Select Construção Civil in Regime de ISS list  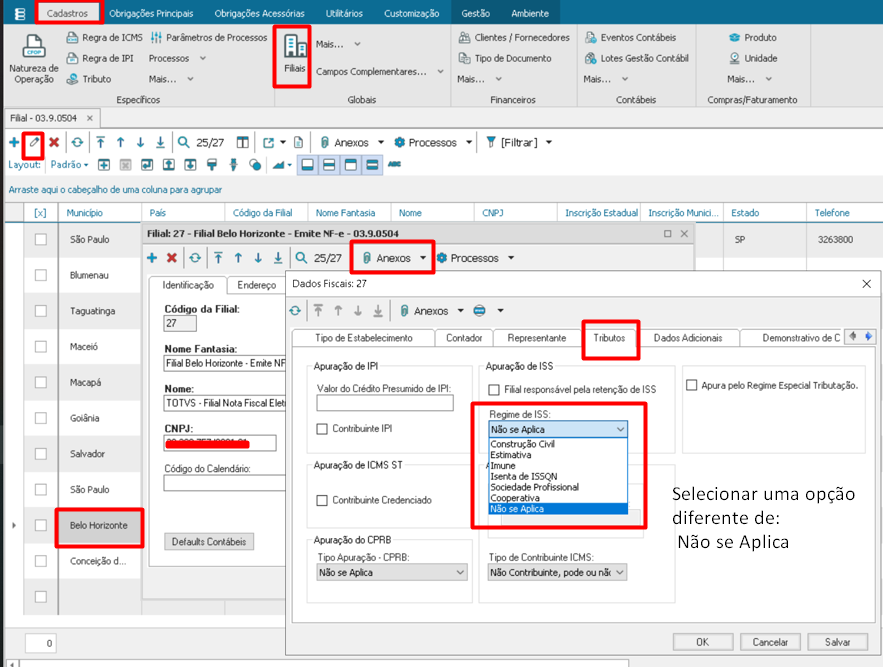point(558,444)
